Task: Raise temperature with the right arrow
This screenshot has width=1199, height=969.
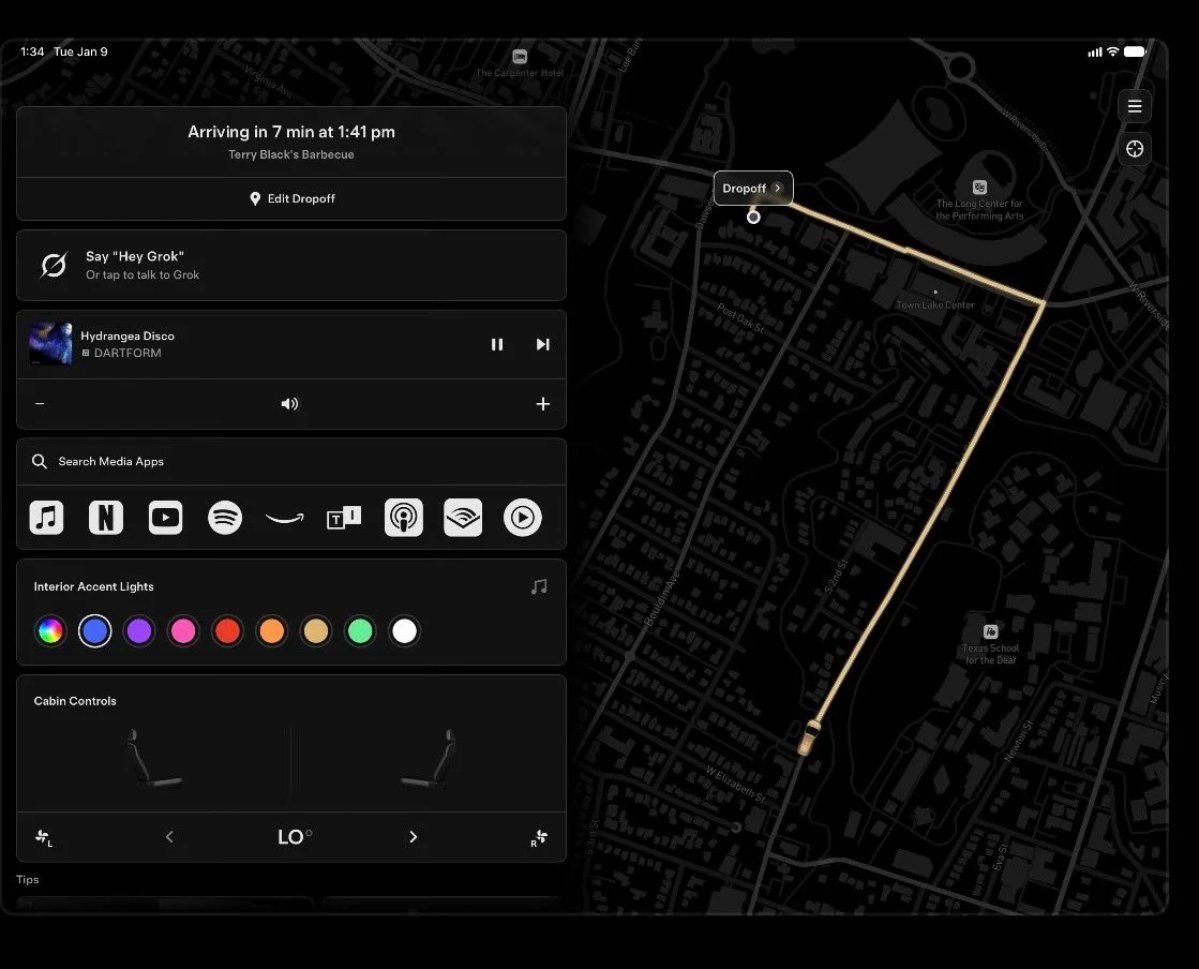Action: [x=413, y=837]
